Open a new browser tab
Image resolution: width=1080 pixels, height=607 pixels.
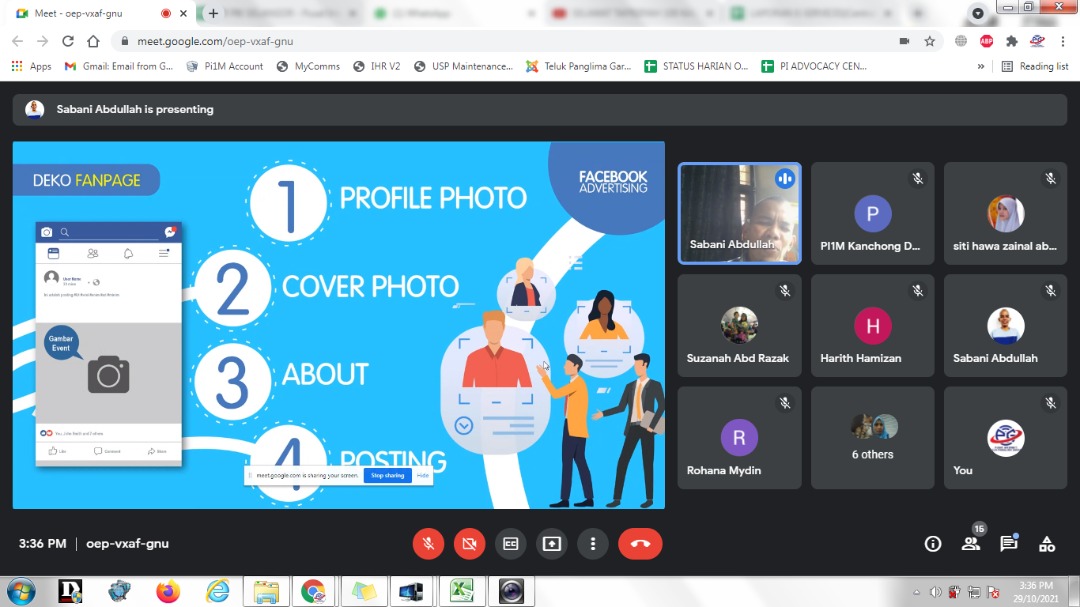coord(214,13)
